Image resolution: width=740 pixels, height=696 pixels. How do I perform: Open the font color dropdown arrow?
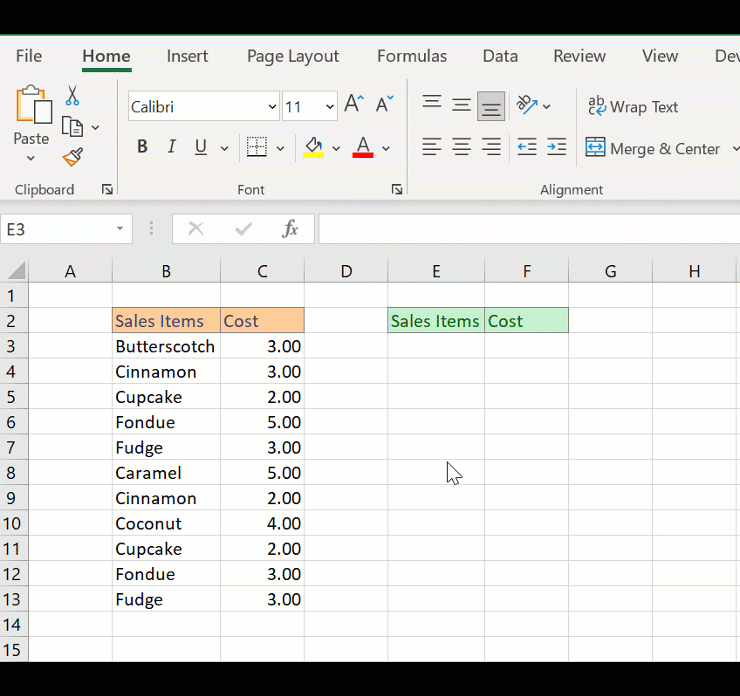point(386,149)
